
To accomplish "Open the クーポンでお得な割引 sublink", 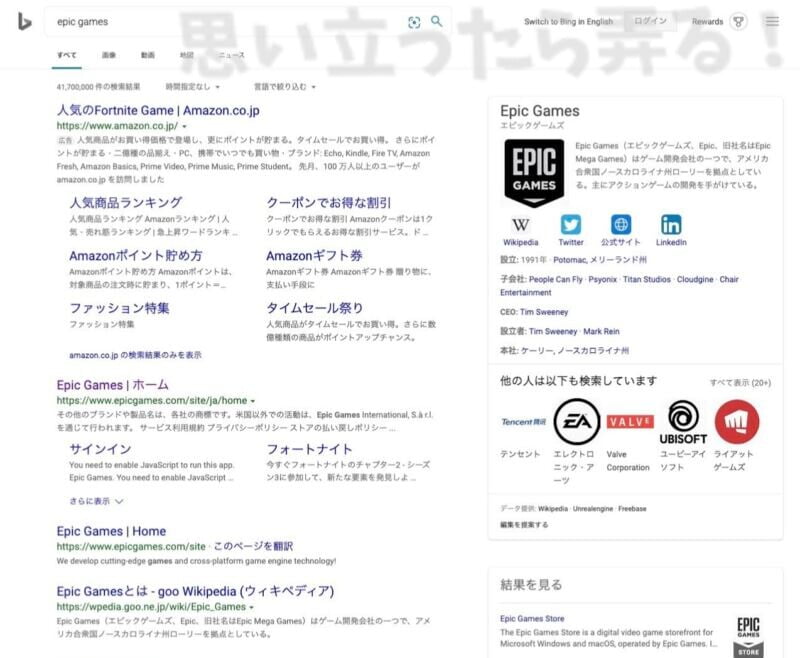I will pos(329,203).
